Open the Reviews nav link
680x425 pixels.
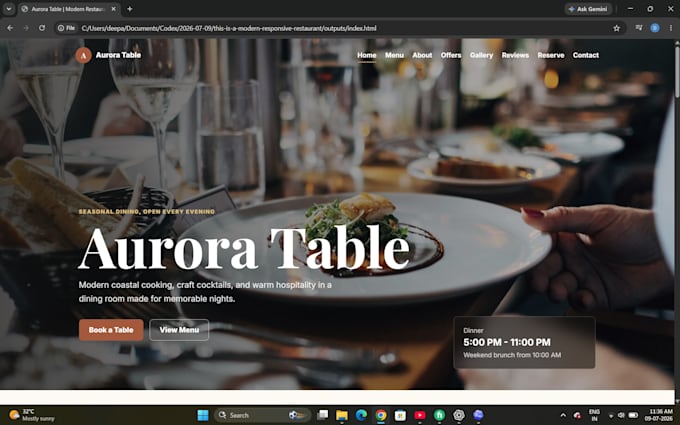coord(515,55)
